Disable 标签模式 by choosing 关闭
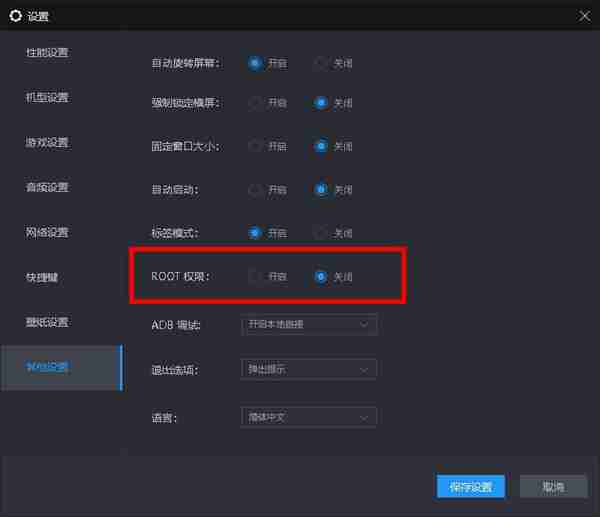 [321, 233]
